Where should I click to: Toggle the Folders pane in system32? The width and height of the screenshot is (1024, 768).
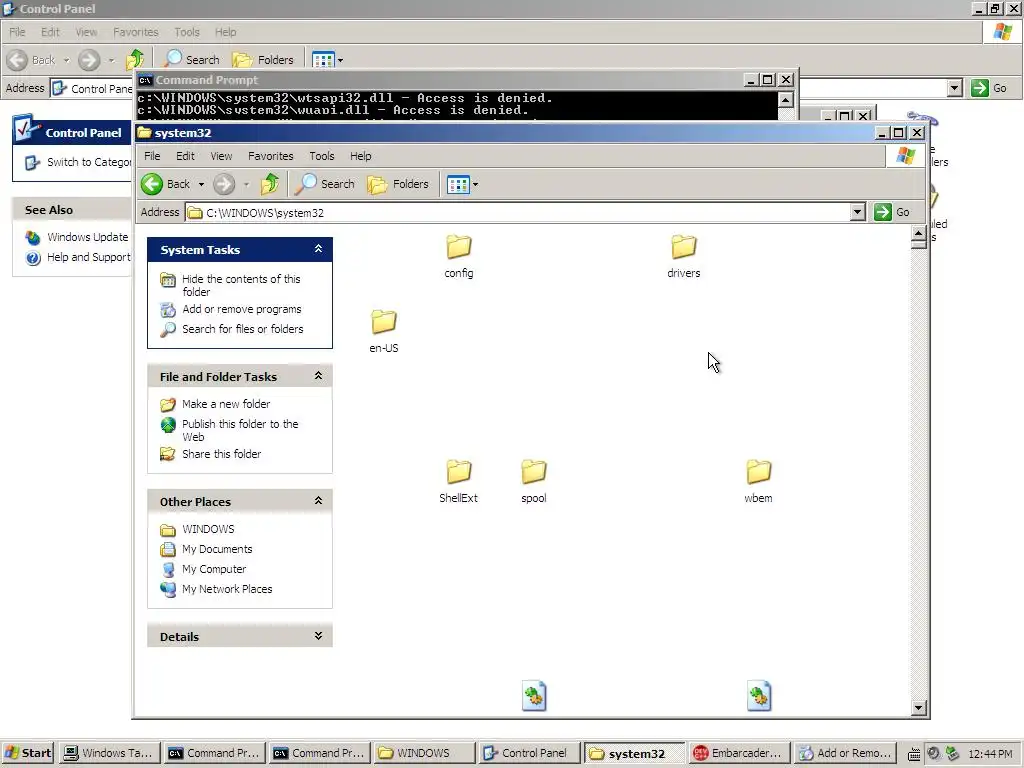pyautogui.click(x=398, y=184)
